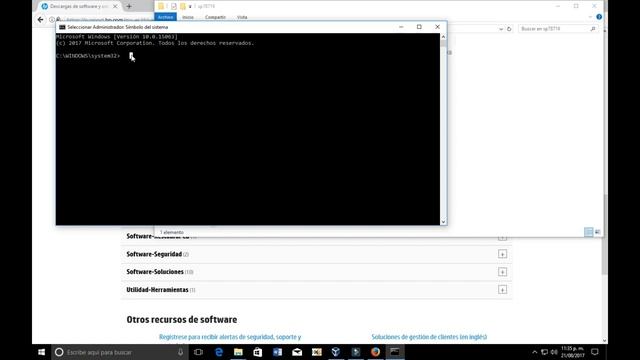Open address bar history dropdown in Explorer
The width and height of the screenshot is (640, 360).
click(501, 29)
